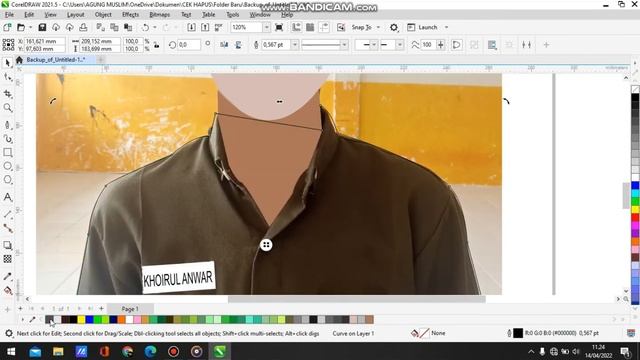Click the Launch button
This screenshot has height=360, width=640.
(422, 27)
